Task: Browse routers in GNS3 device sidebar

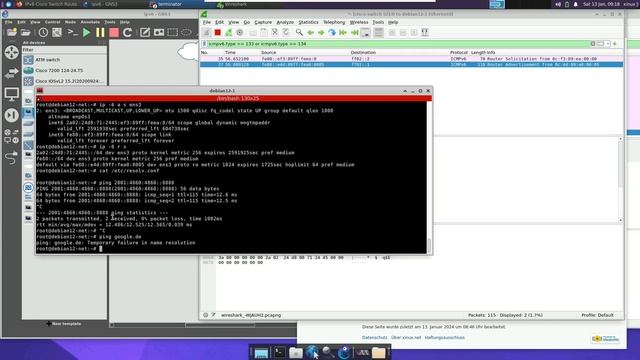Action: (x=11, y=52)
